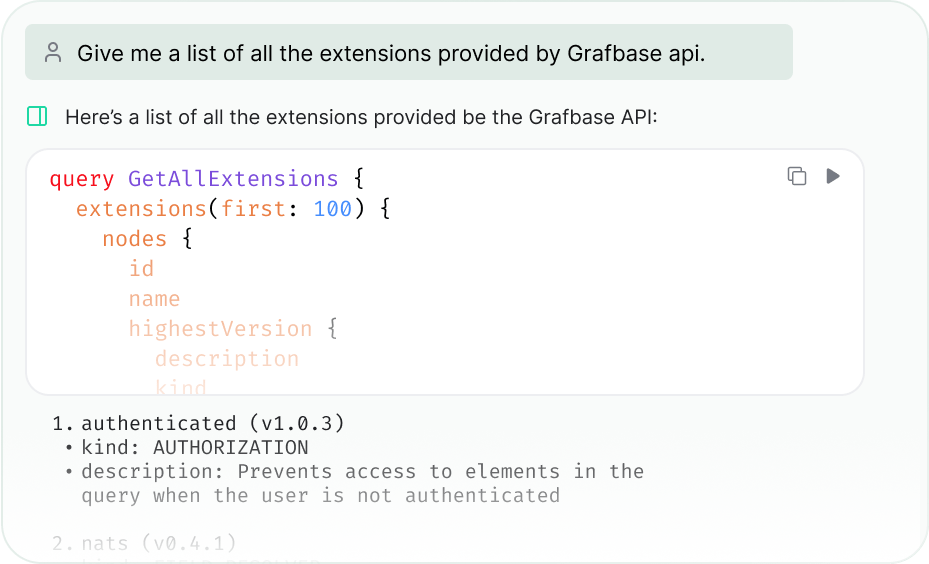929x564 pixels.
Task: Click the value 100 in the first argument
Action: point(333,209)
